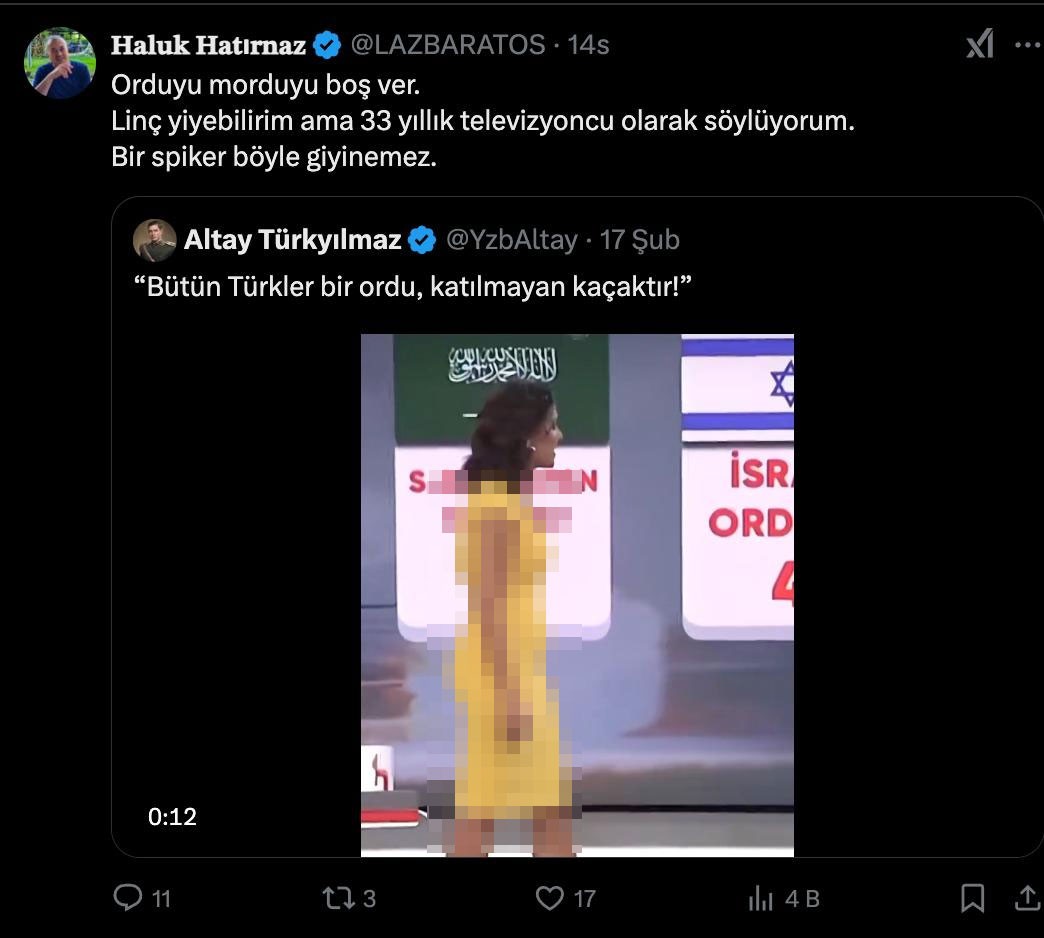Image resolution: width=1044 pixels, height=938 pixels.
Task: Share the tweet via share icon
Action: [1027, 897]
